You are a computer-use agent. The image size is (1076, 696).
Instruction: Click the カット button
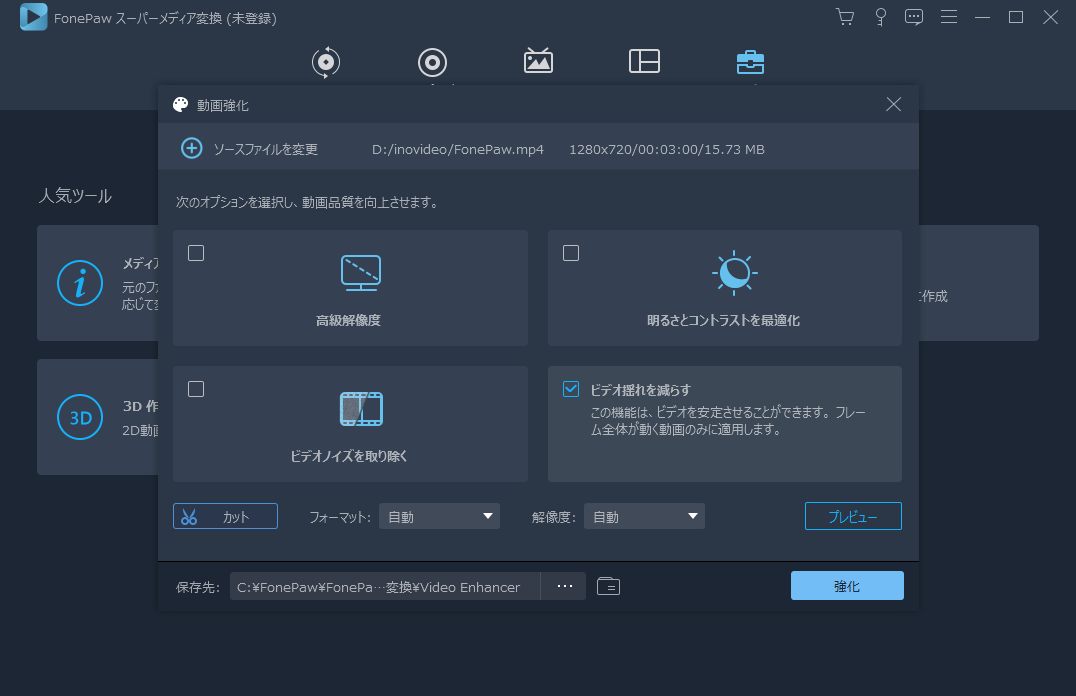click(x=225, y=516)
